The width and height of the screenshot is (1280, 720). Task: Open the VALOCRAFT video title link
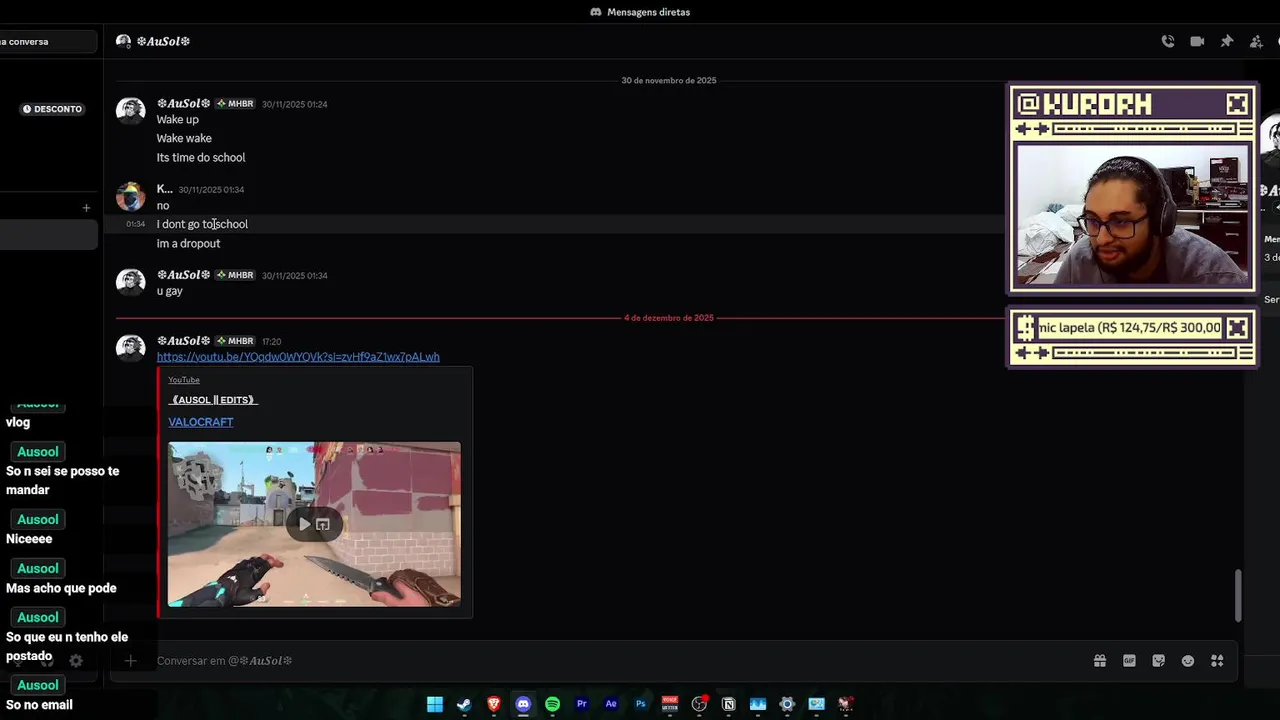(201, 422)
